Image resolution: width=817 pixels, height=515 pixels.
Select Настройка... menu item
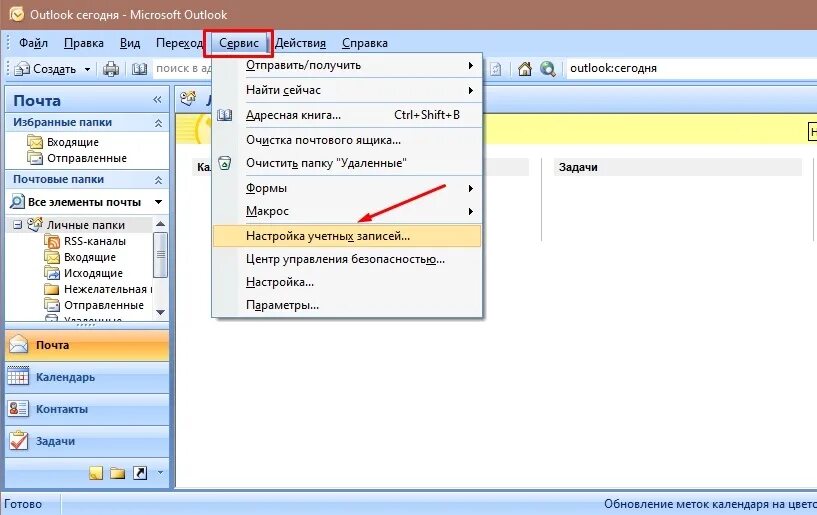point(347,282)
